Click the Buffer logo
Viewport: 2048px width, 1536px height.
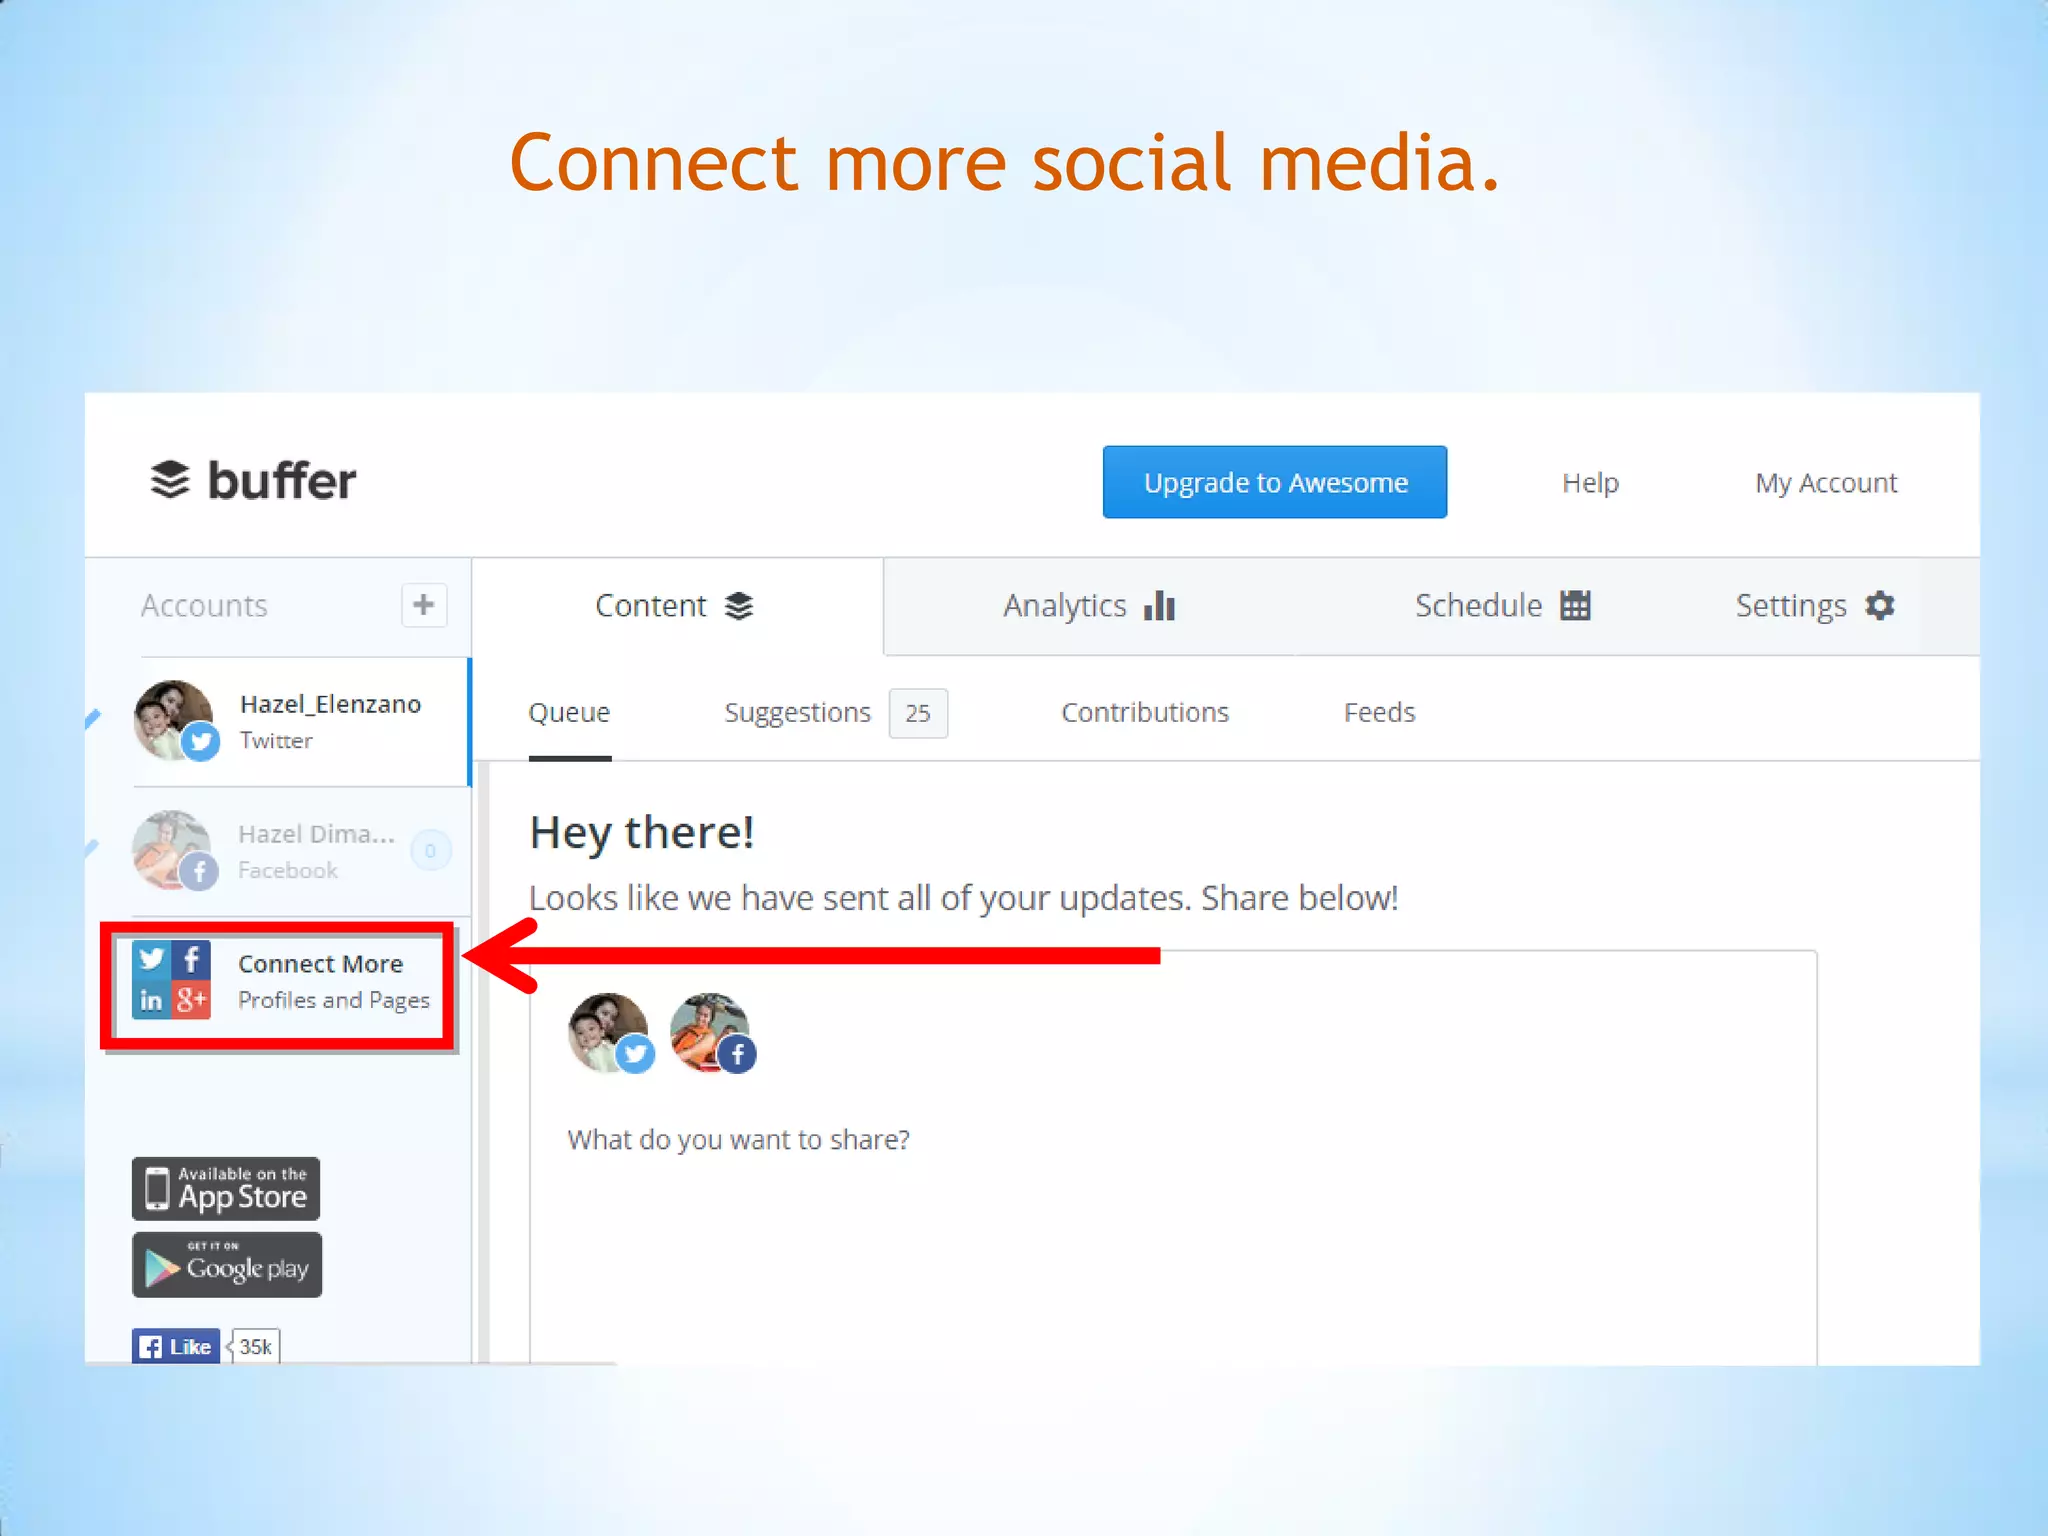253,480
